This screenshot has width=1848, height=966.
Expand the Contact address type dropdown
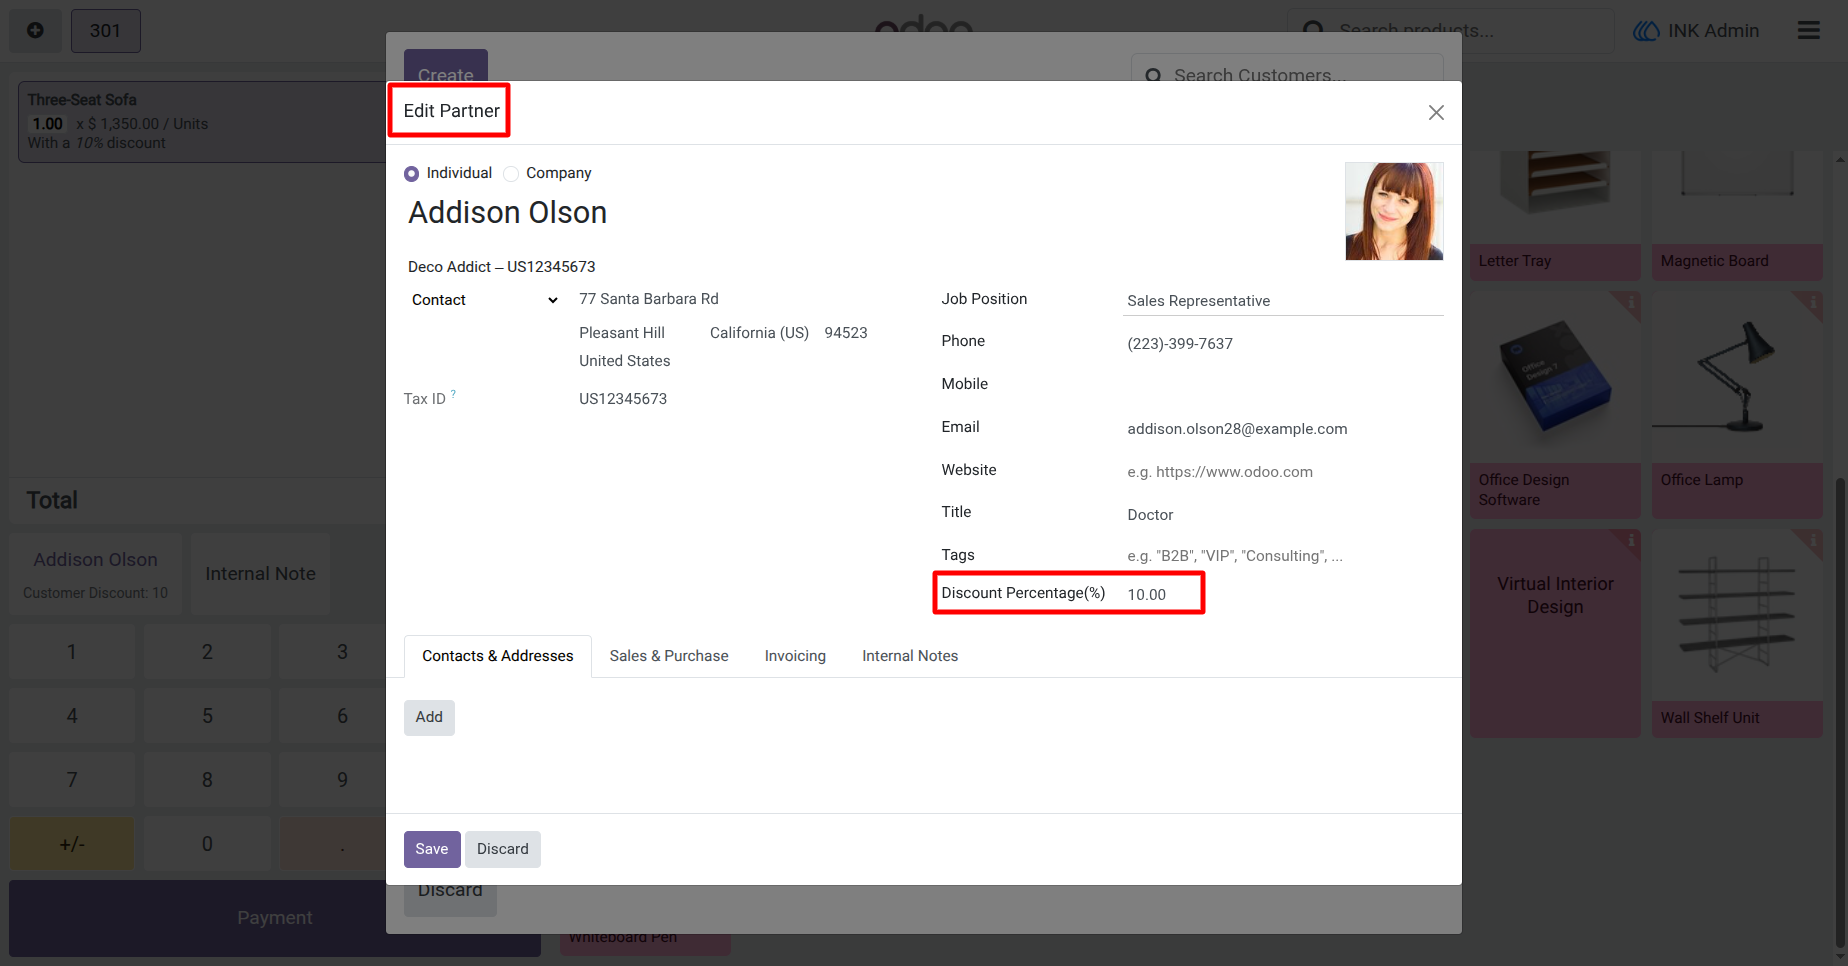484,300
